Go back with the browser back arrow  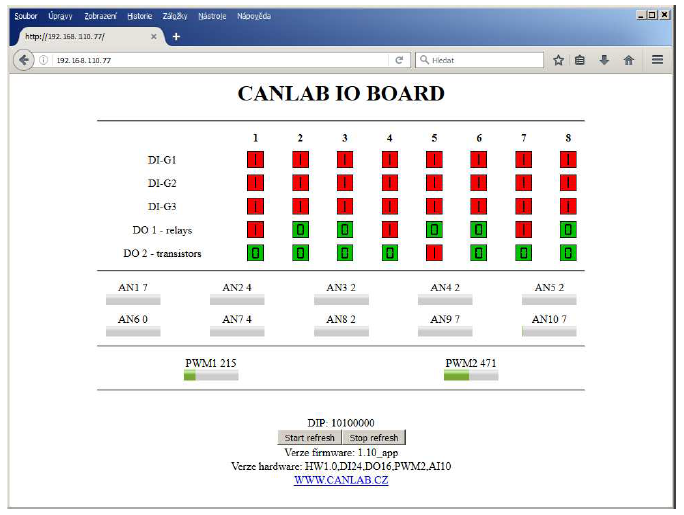[x=24, y=60]
